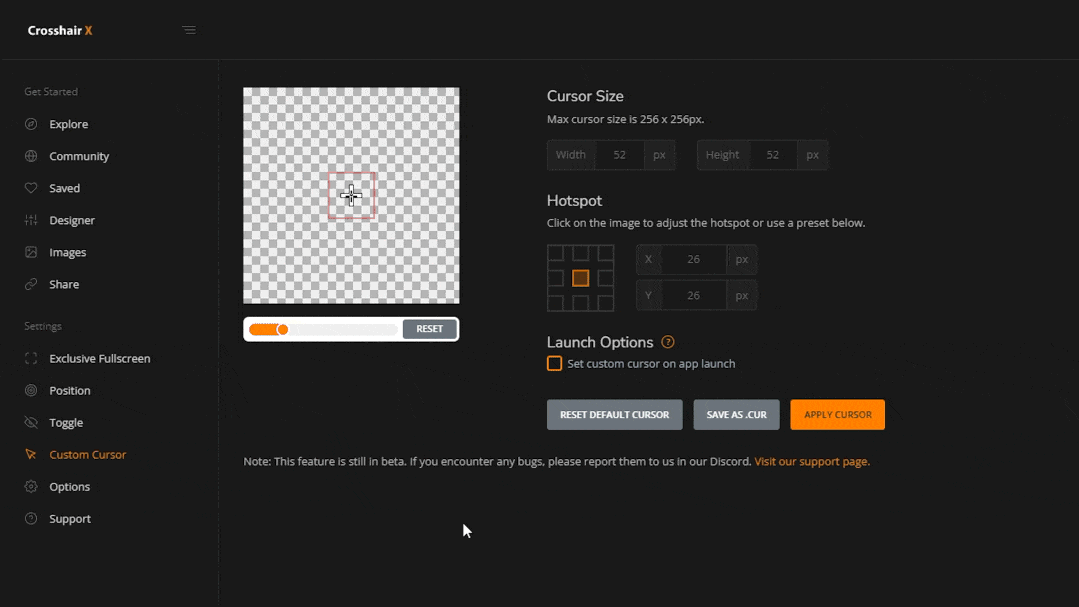Open the Position settings page
This screenshot has height=607, width=1079.
[69, 390]
